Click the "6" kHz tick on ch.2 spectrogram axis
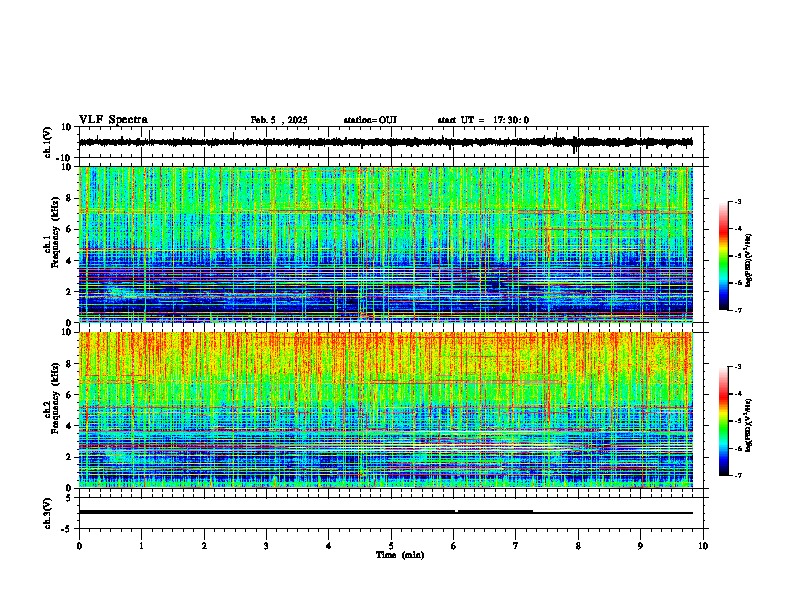This screenshot has width=792, height=612. coord(70,395)
